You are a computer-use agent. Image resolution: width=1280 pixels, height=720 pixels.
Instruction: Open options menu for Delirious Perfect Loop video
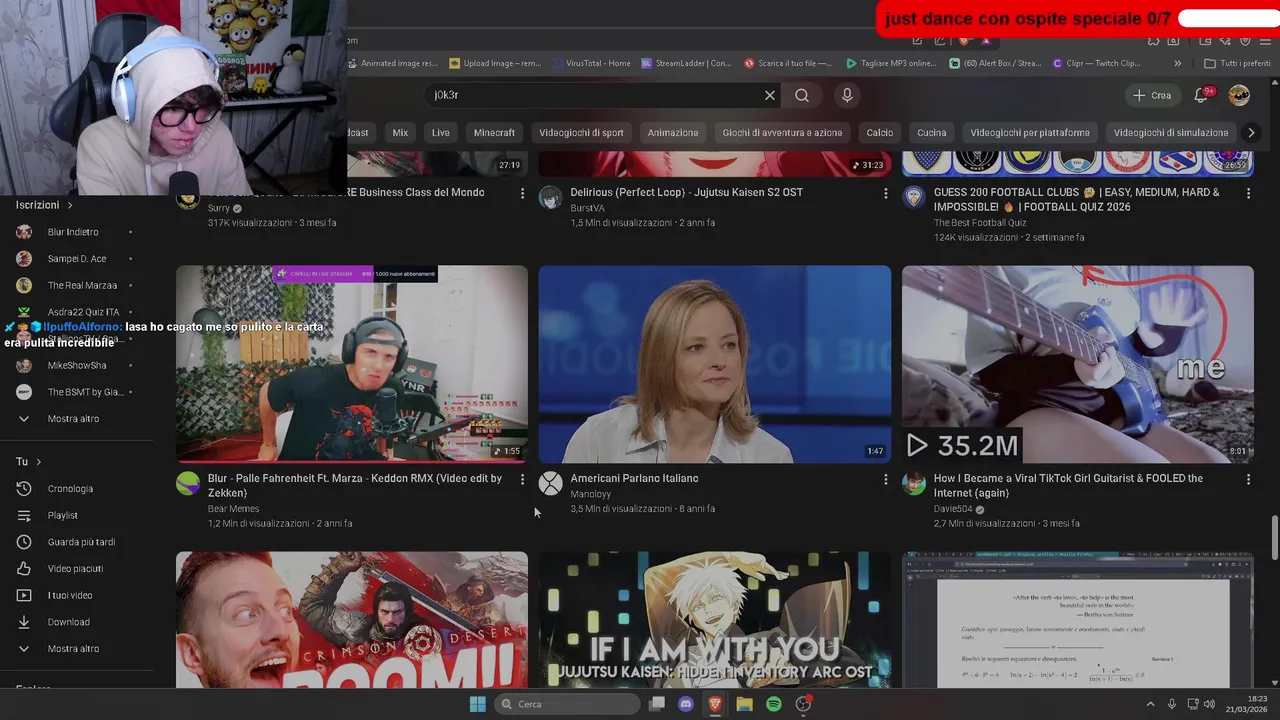885,194
